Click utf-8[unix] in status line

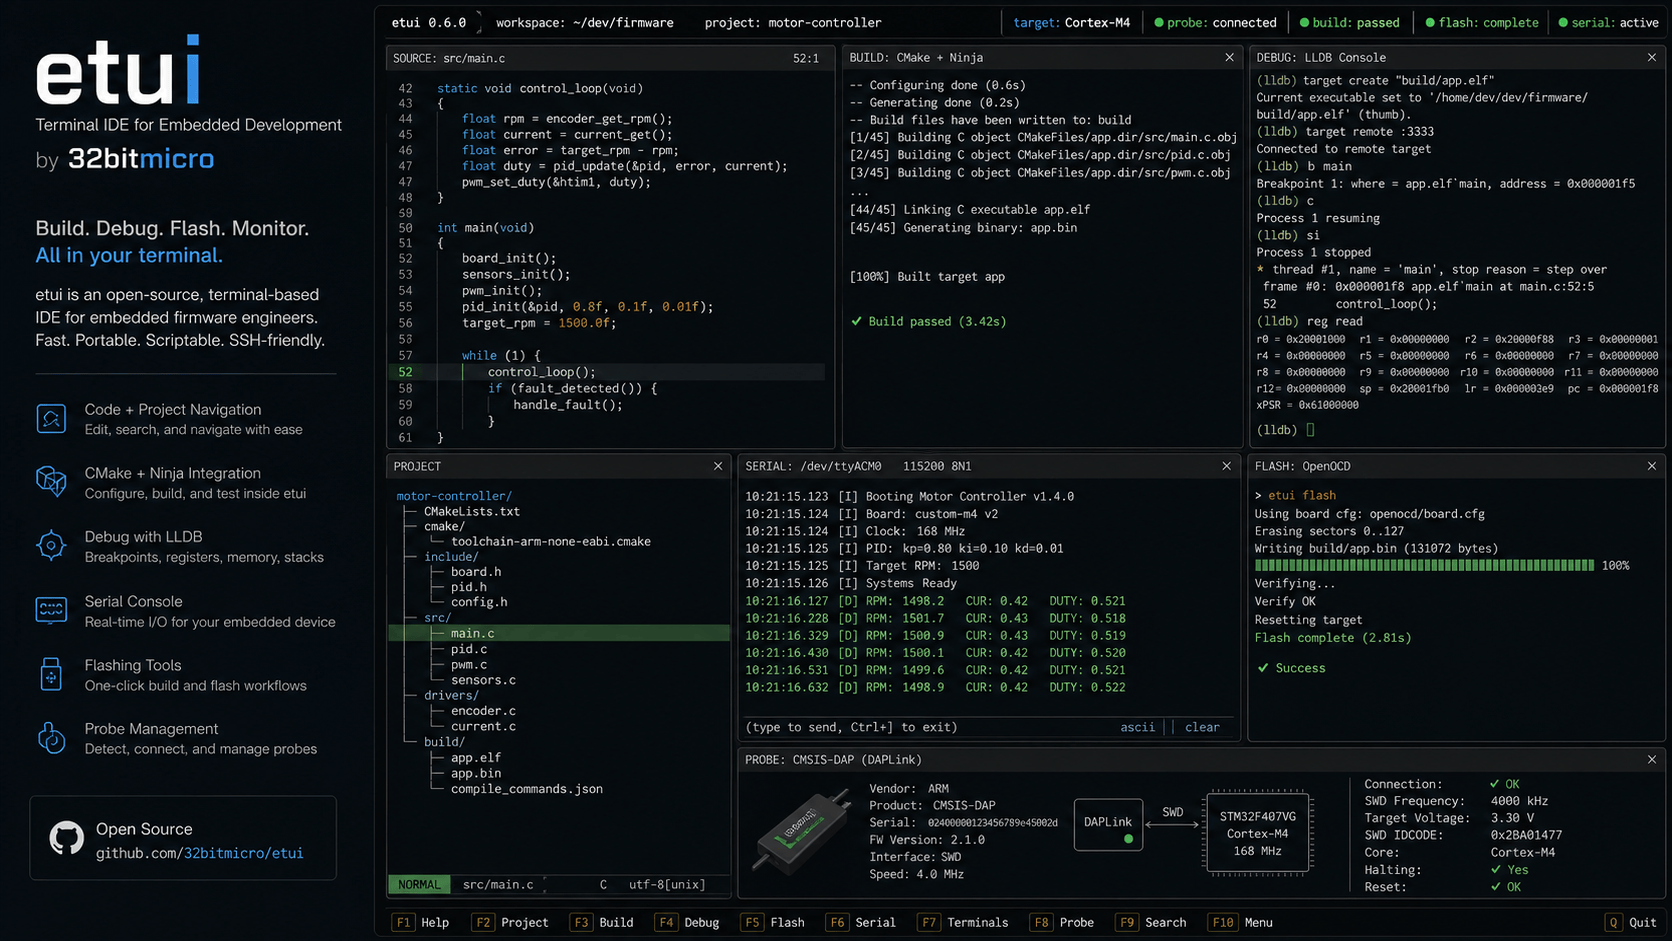tap(667, 884)
